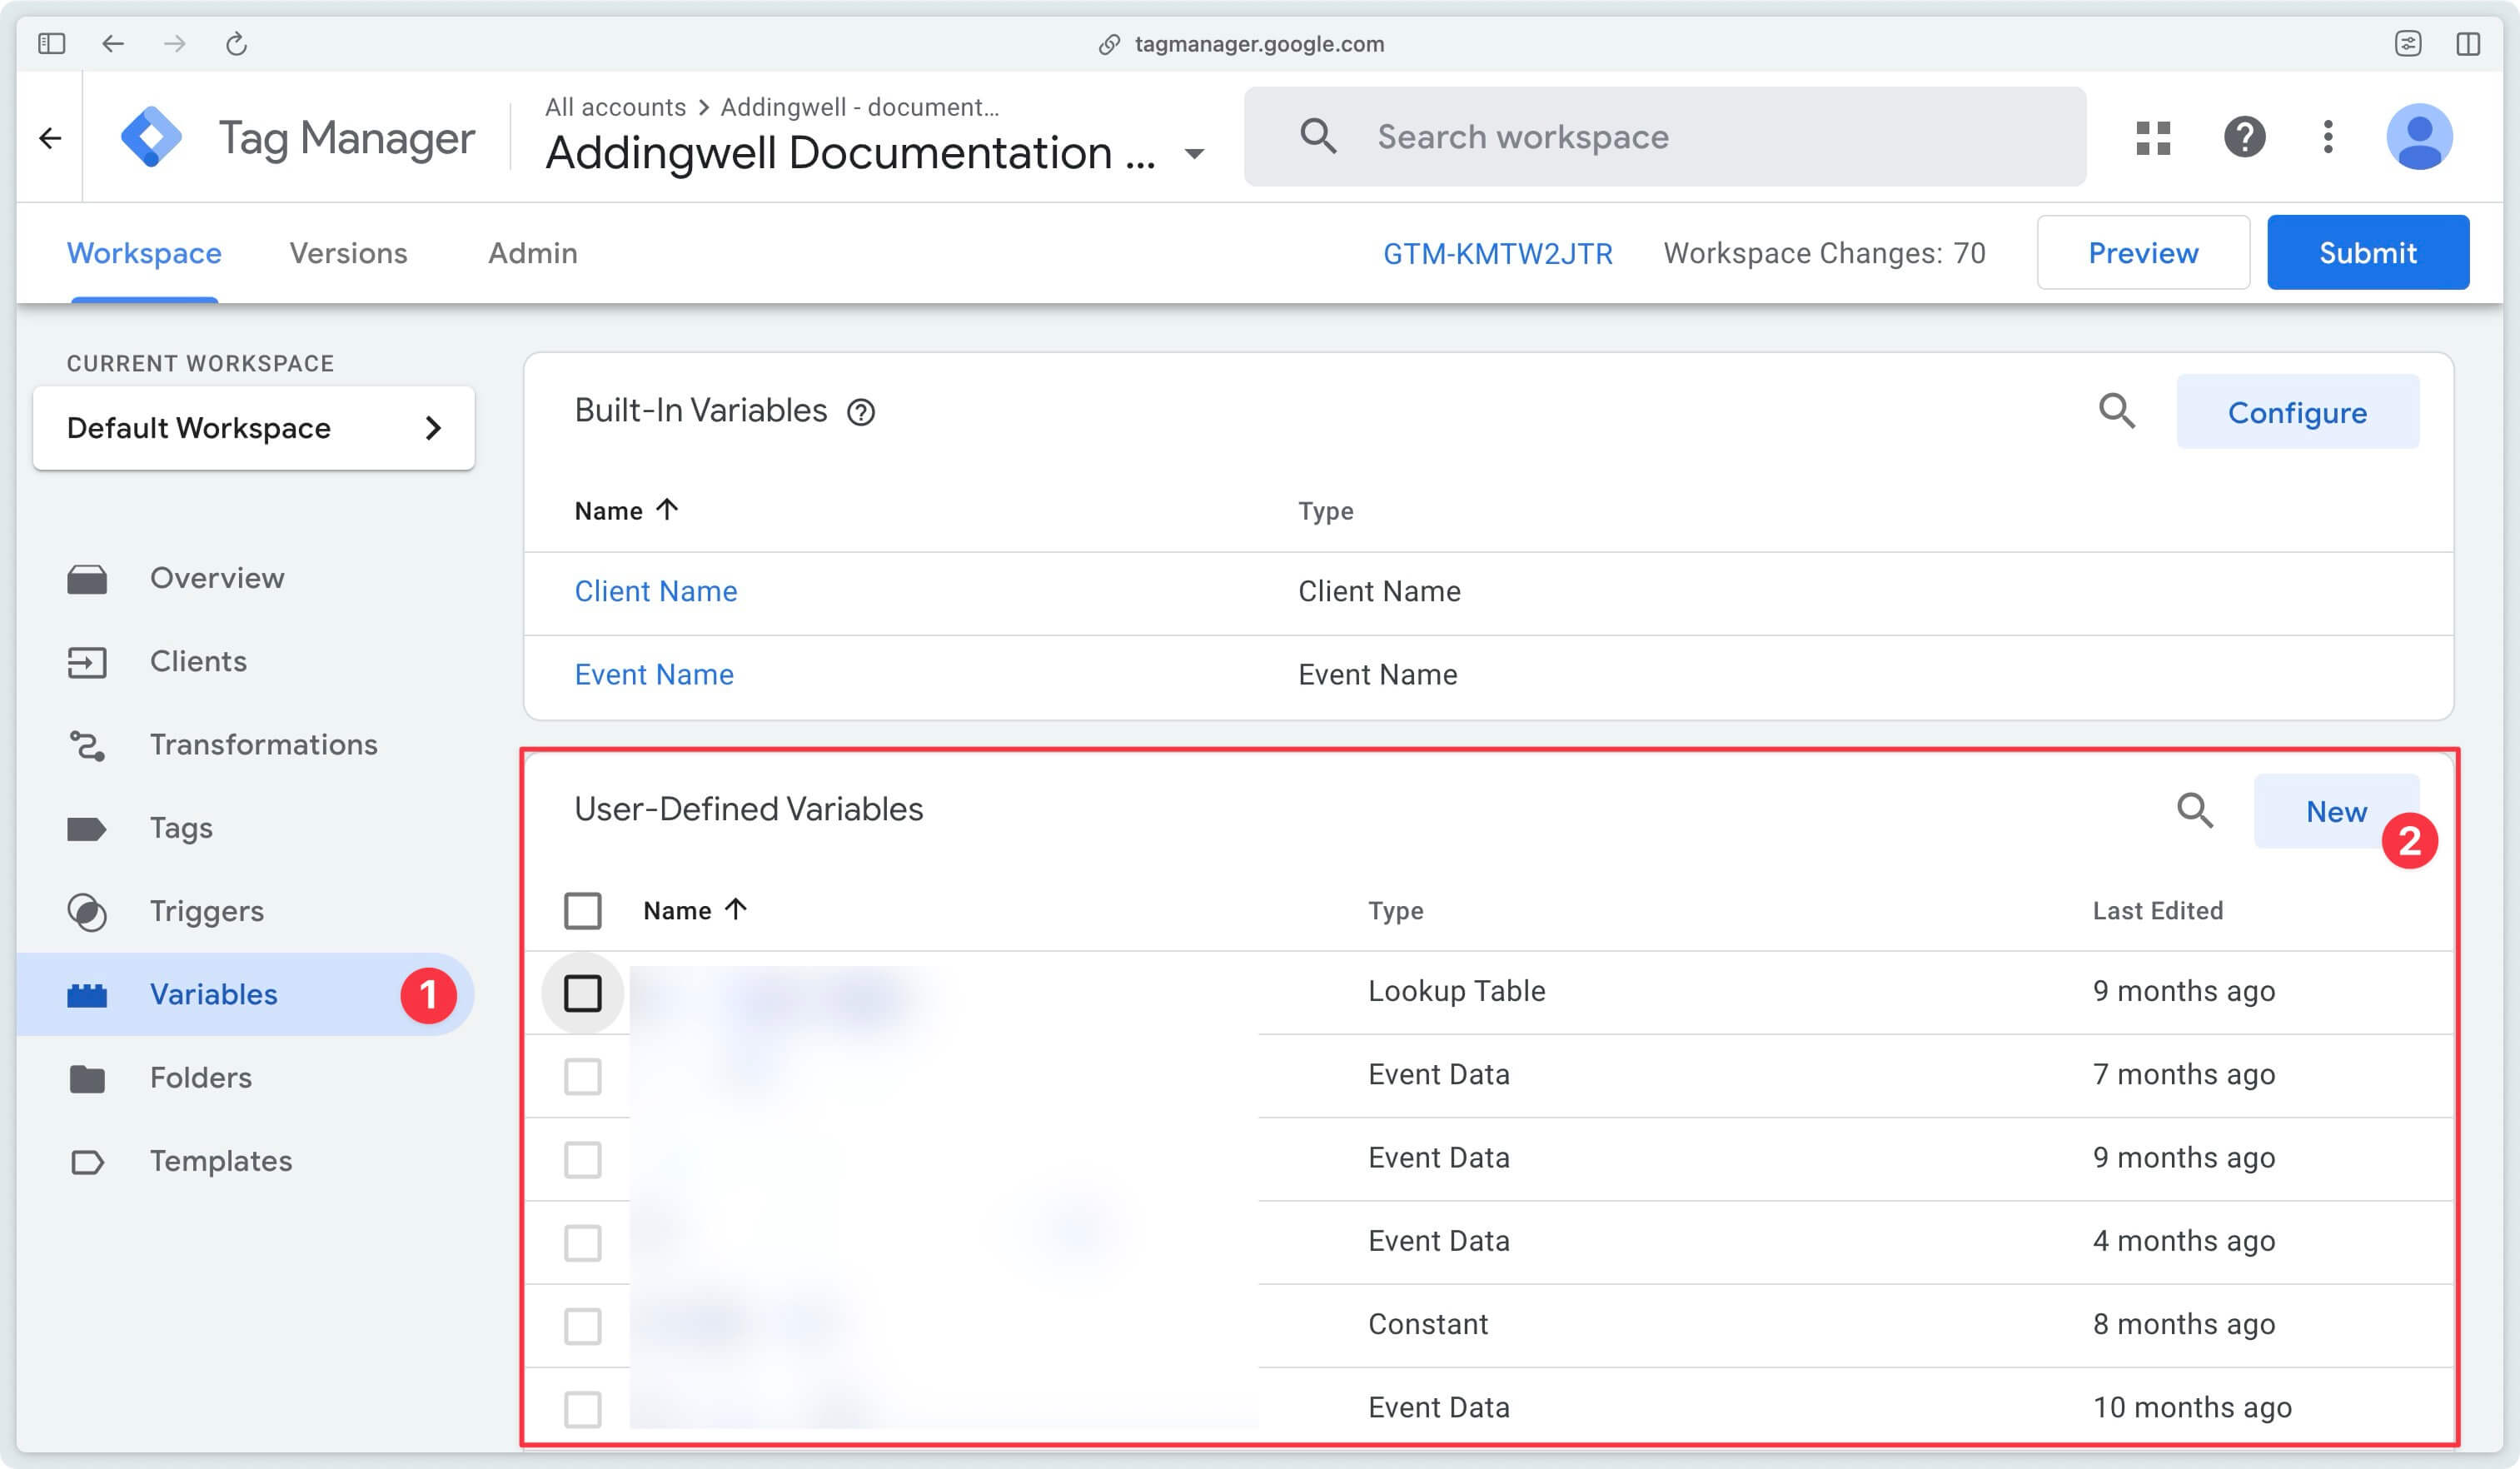
Task: Click the browser forward arrow
Action: coord(175,43)
